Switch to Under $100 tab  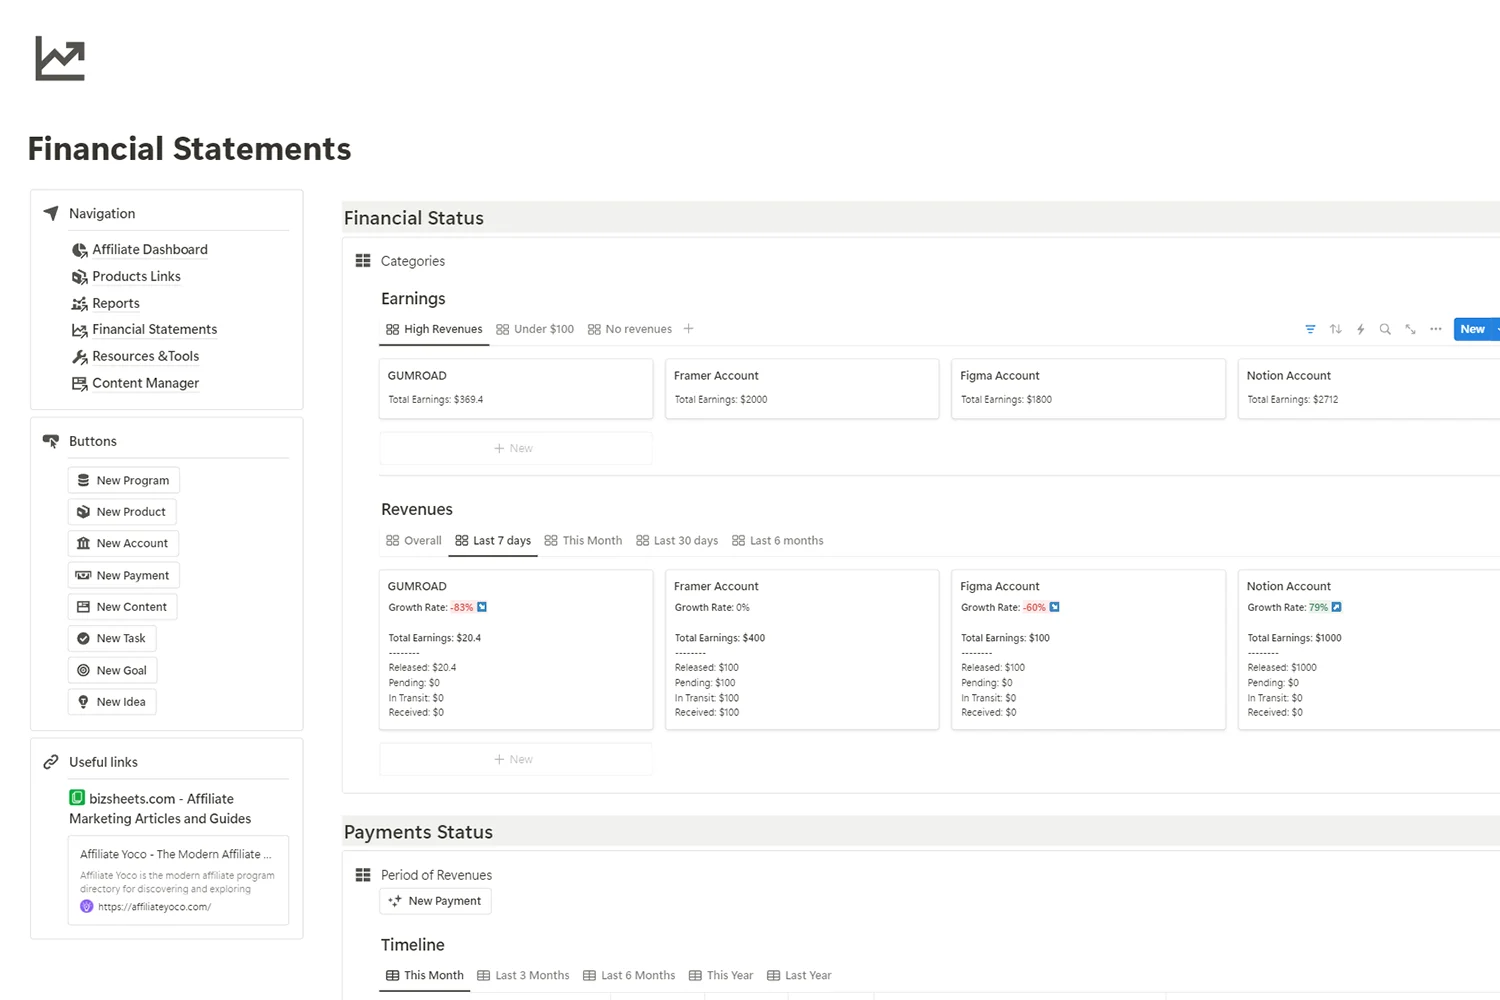coord(535,329)
